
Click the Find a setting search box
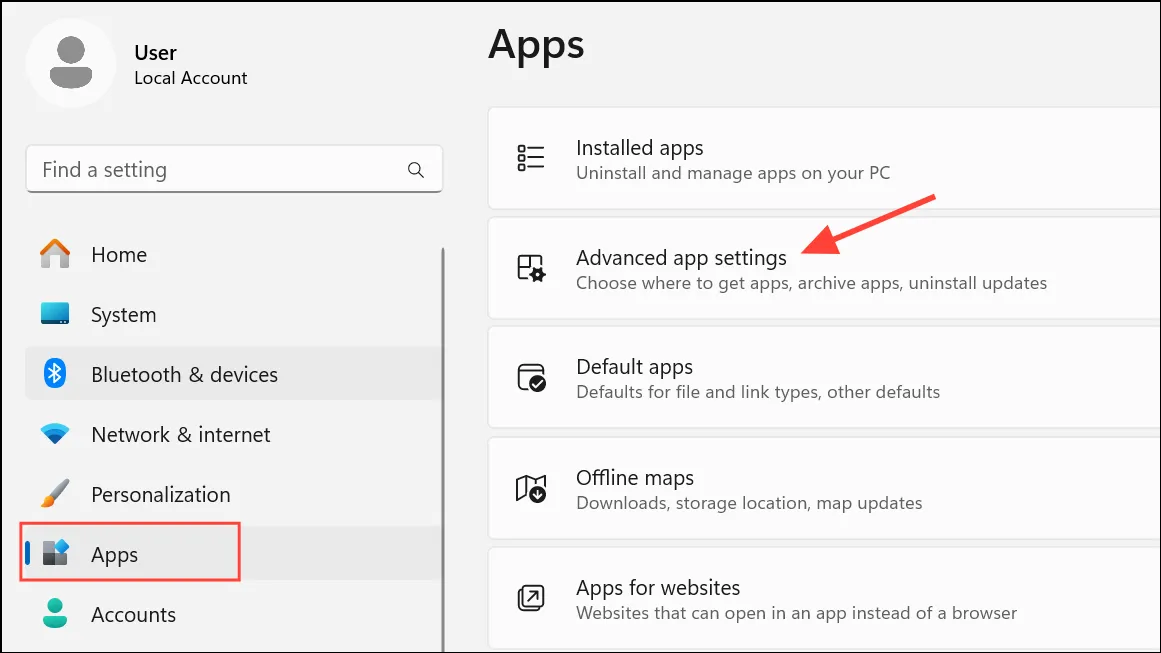234,170
